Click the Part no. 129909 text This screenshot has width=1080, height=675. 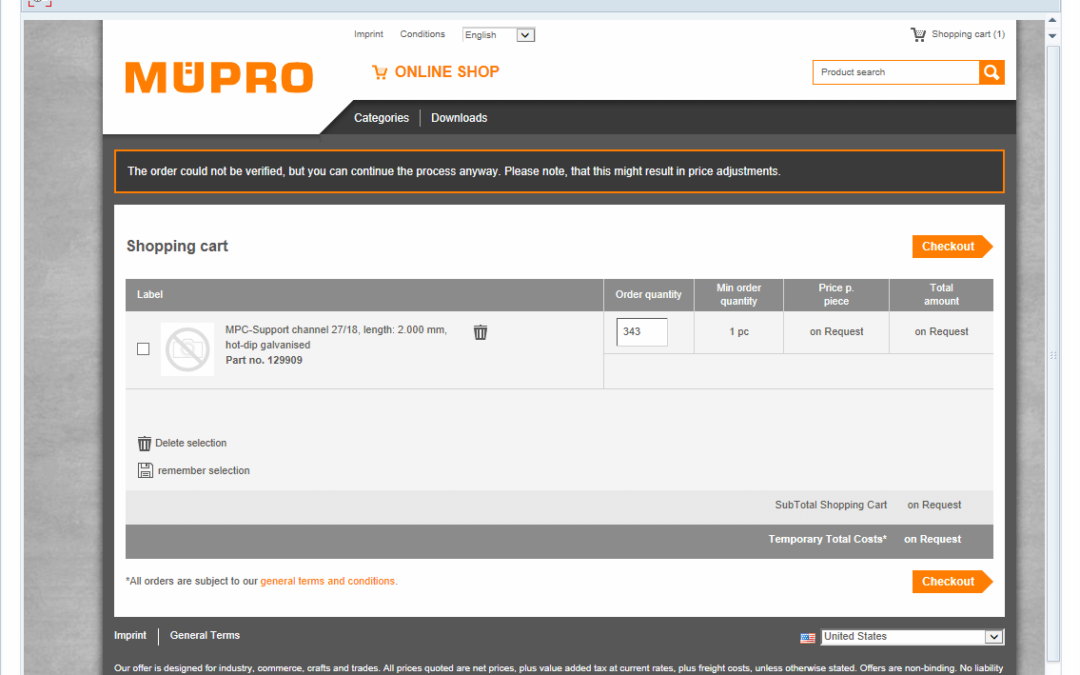pyautogui.click(x=264, y=360)
